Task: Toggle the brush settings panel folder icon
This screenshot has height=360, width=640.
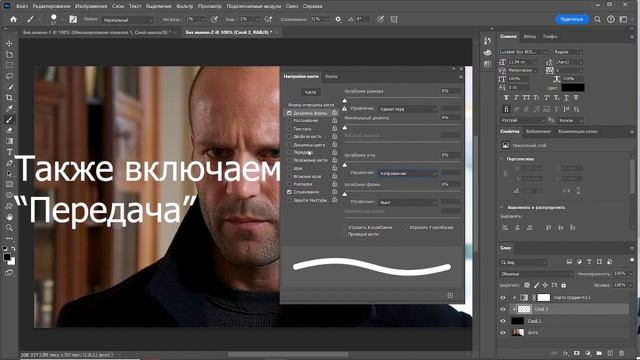Action: (73, 19)
